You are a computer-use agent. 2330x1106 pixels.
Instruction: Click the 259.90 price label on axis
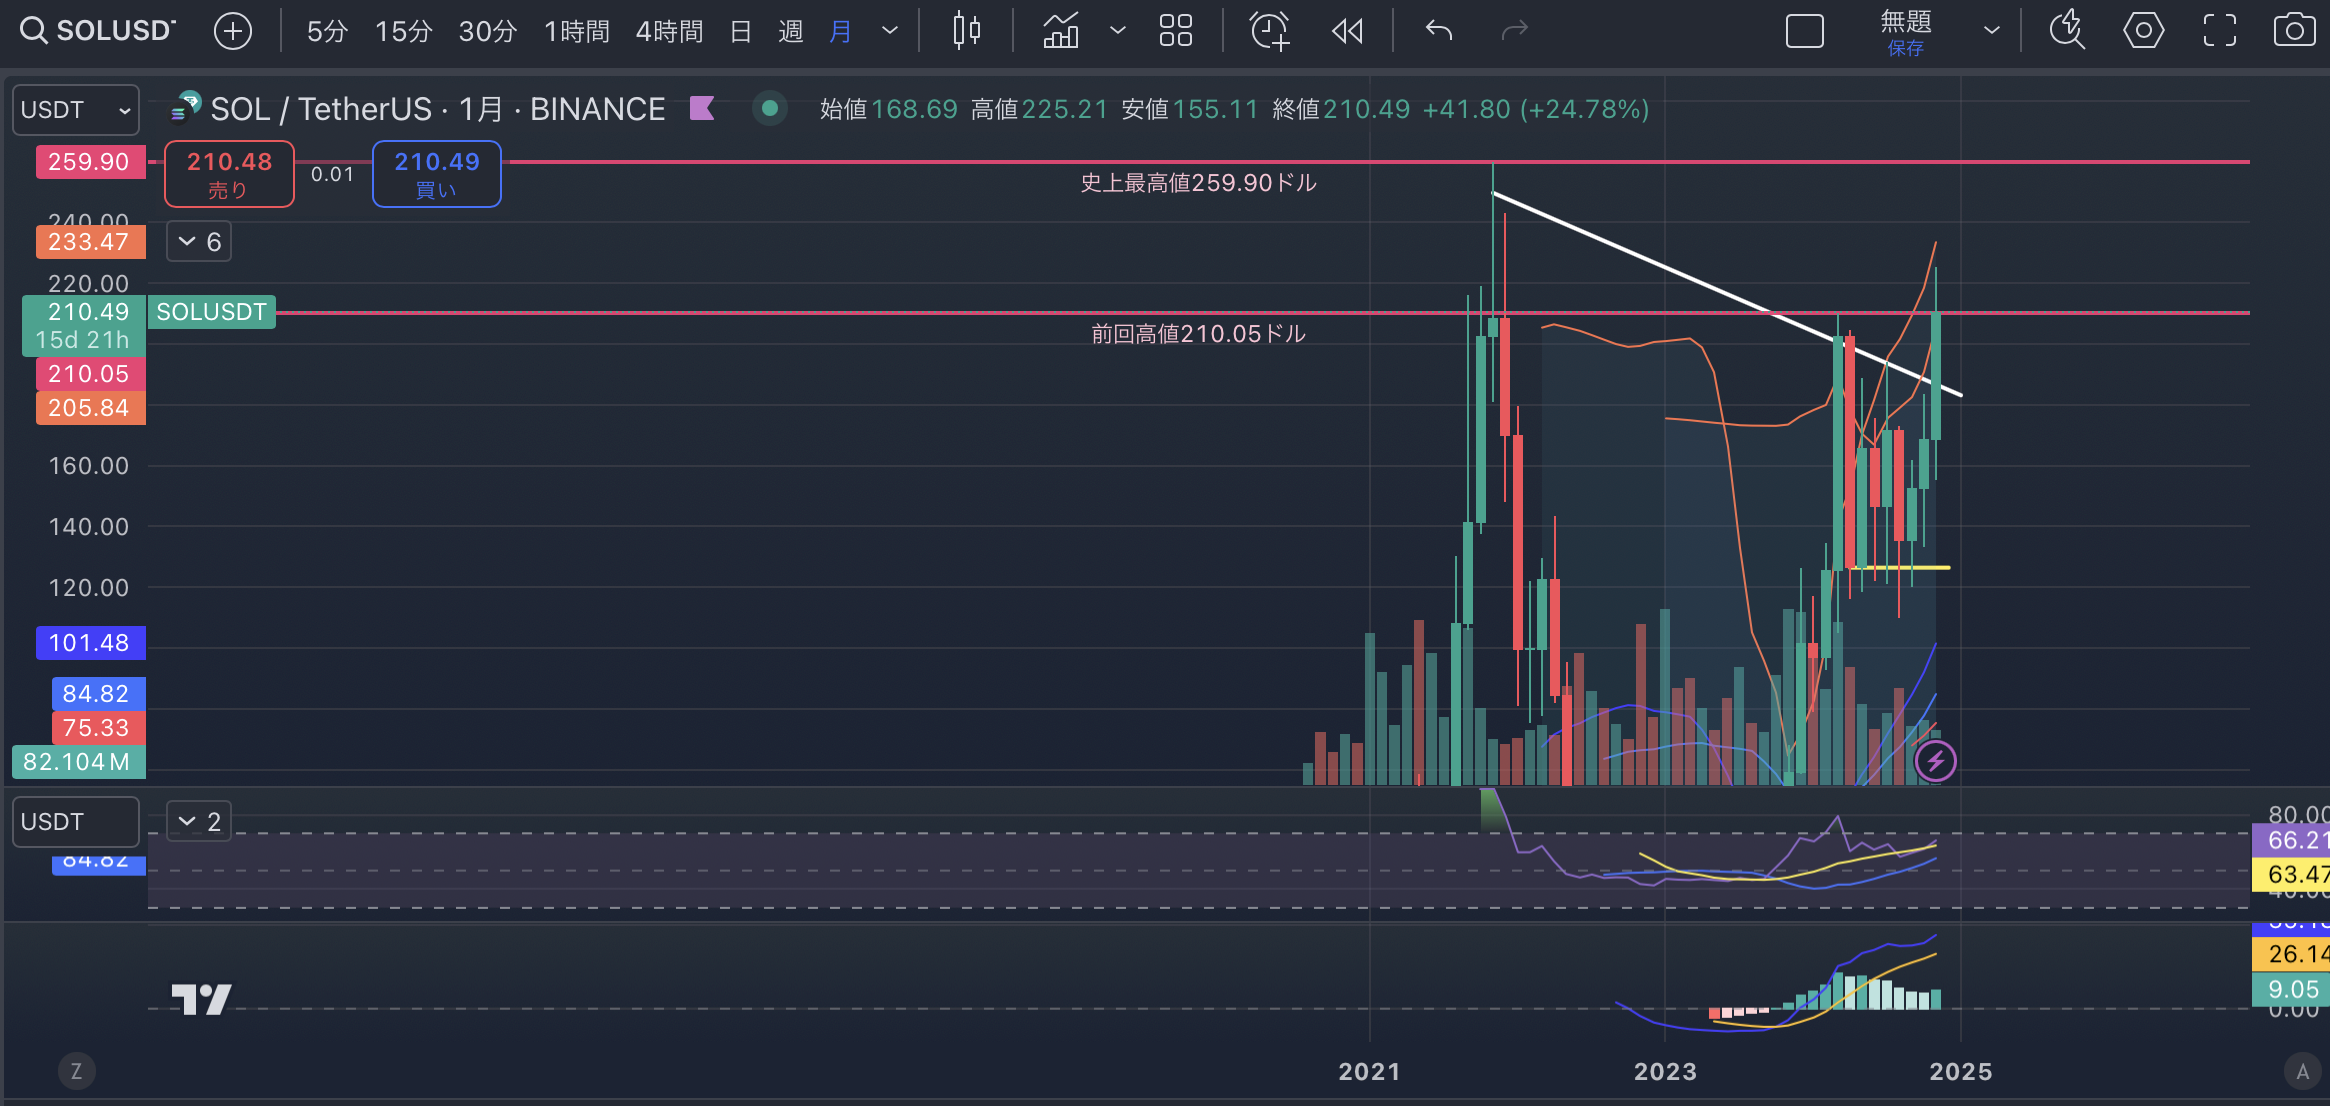click(x=89, y=162)
